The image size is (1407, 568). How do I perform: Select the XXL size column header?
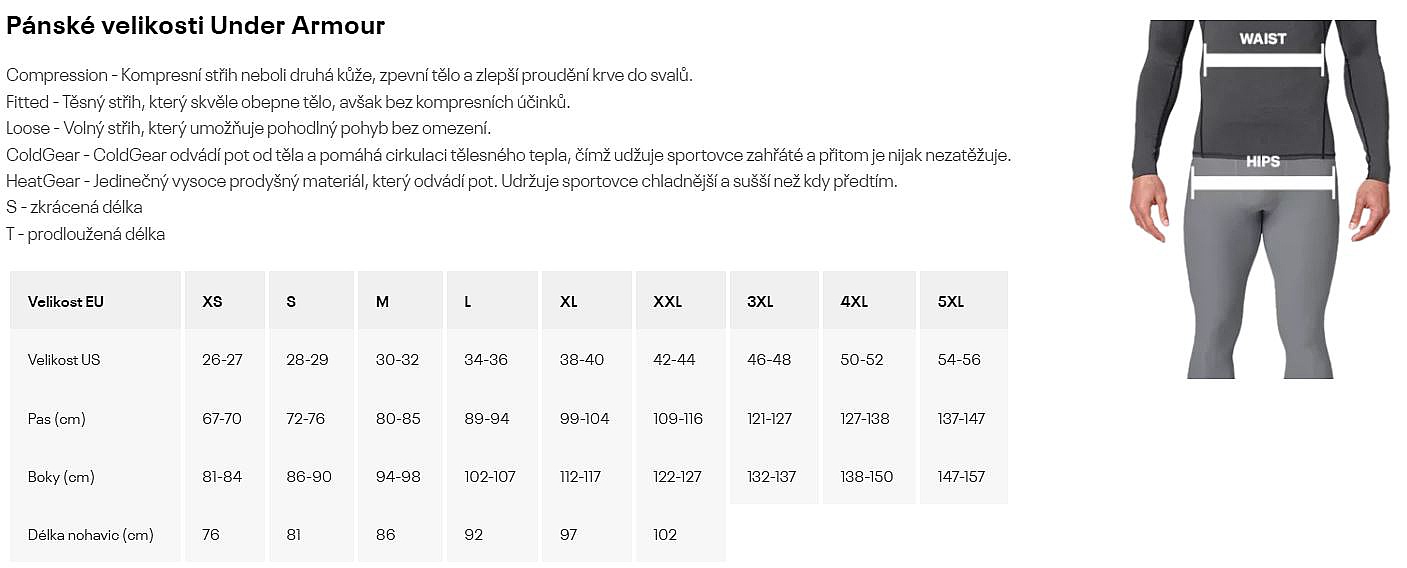pyautogui.click(x=667, y=301)
